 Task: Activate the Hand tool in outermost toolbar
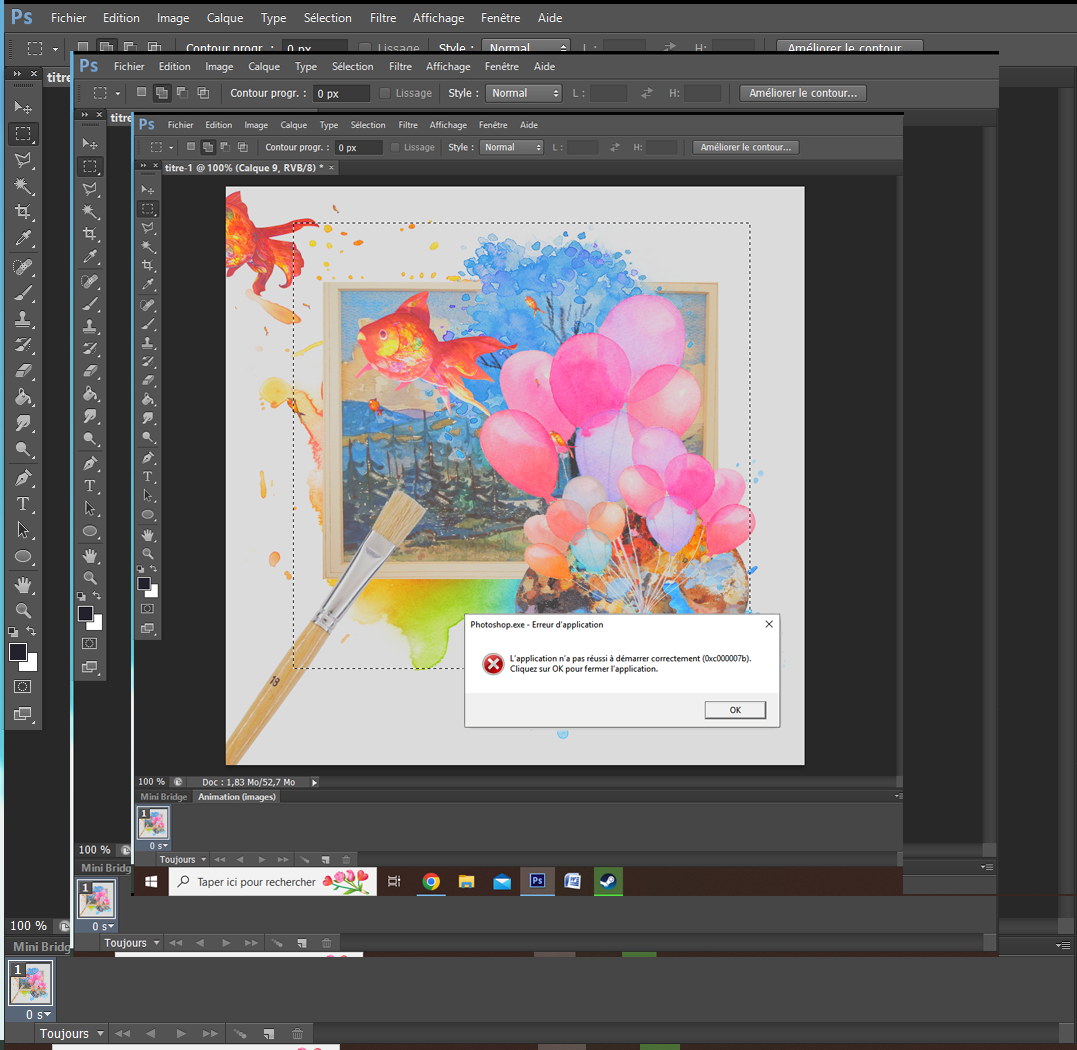click(23, 584)
